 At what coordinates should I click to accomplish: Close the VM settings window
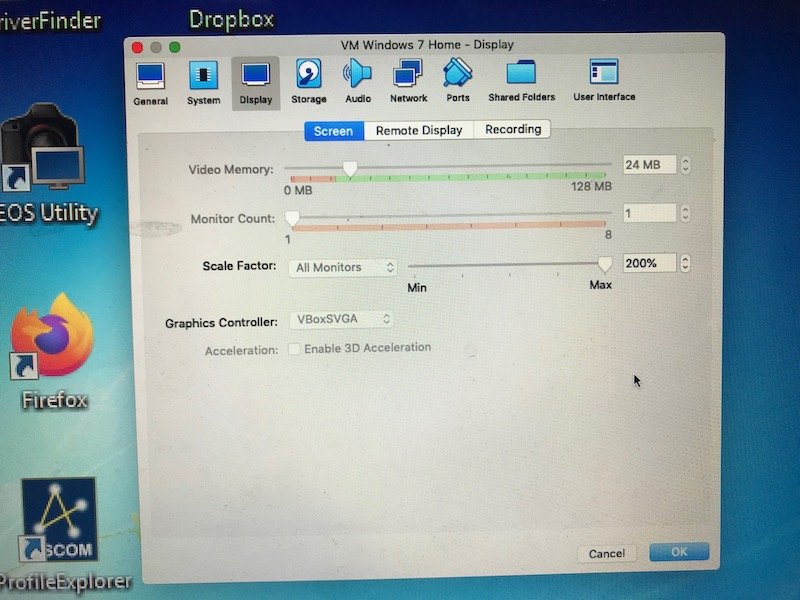click(x=137, y=47)
